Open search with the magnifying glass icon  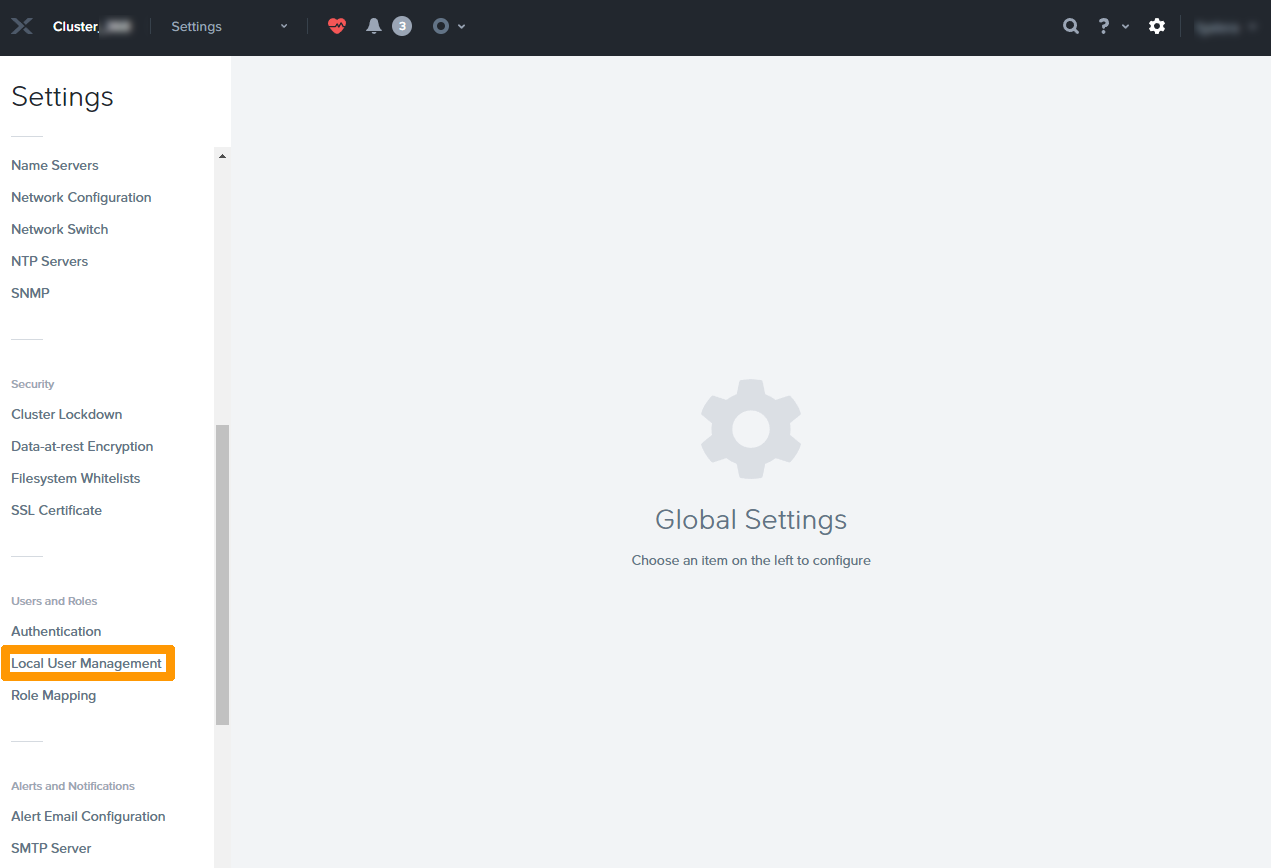1071,27
